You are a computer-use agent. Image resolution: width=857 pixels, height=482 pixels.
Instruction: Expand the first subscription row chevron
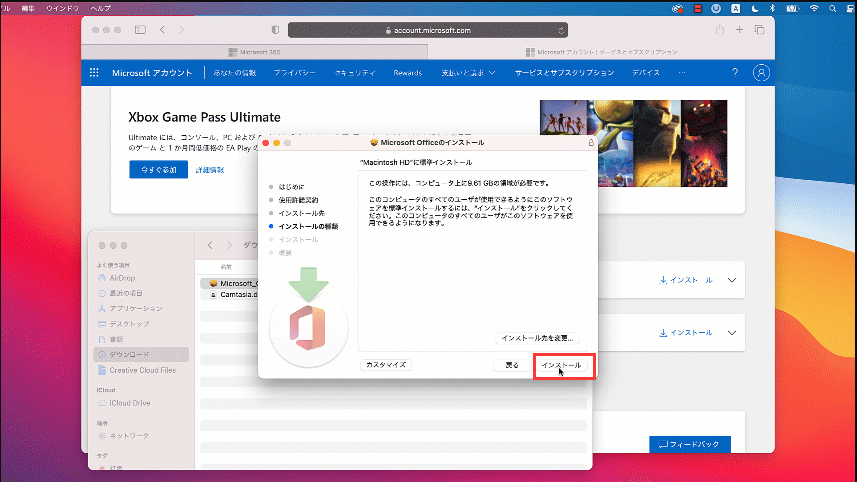click(x=733, y=280)
